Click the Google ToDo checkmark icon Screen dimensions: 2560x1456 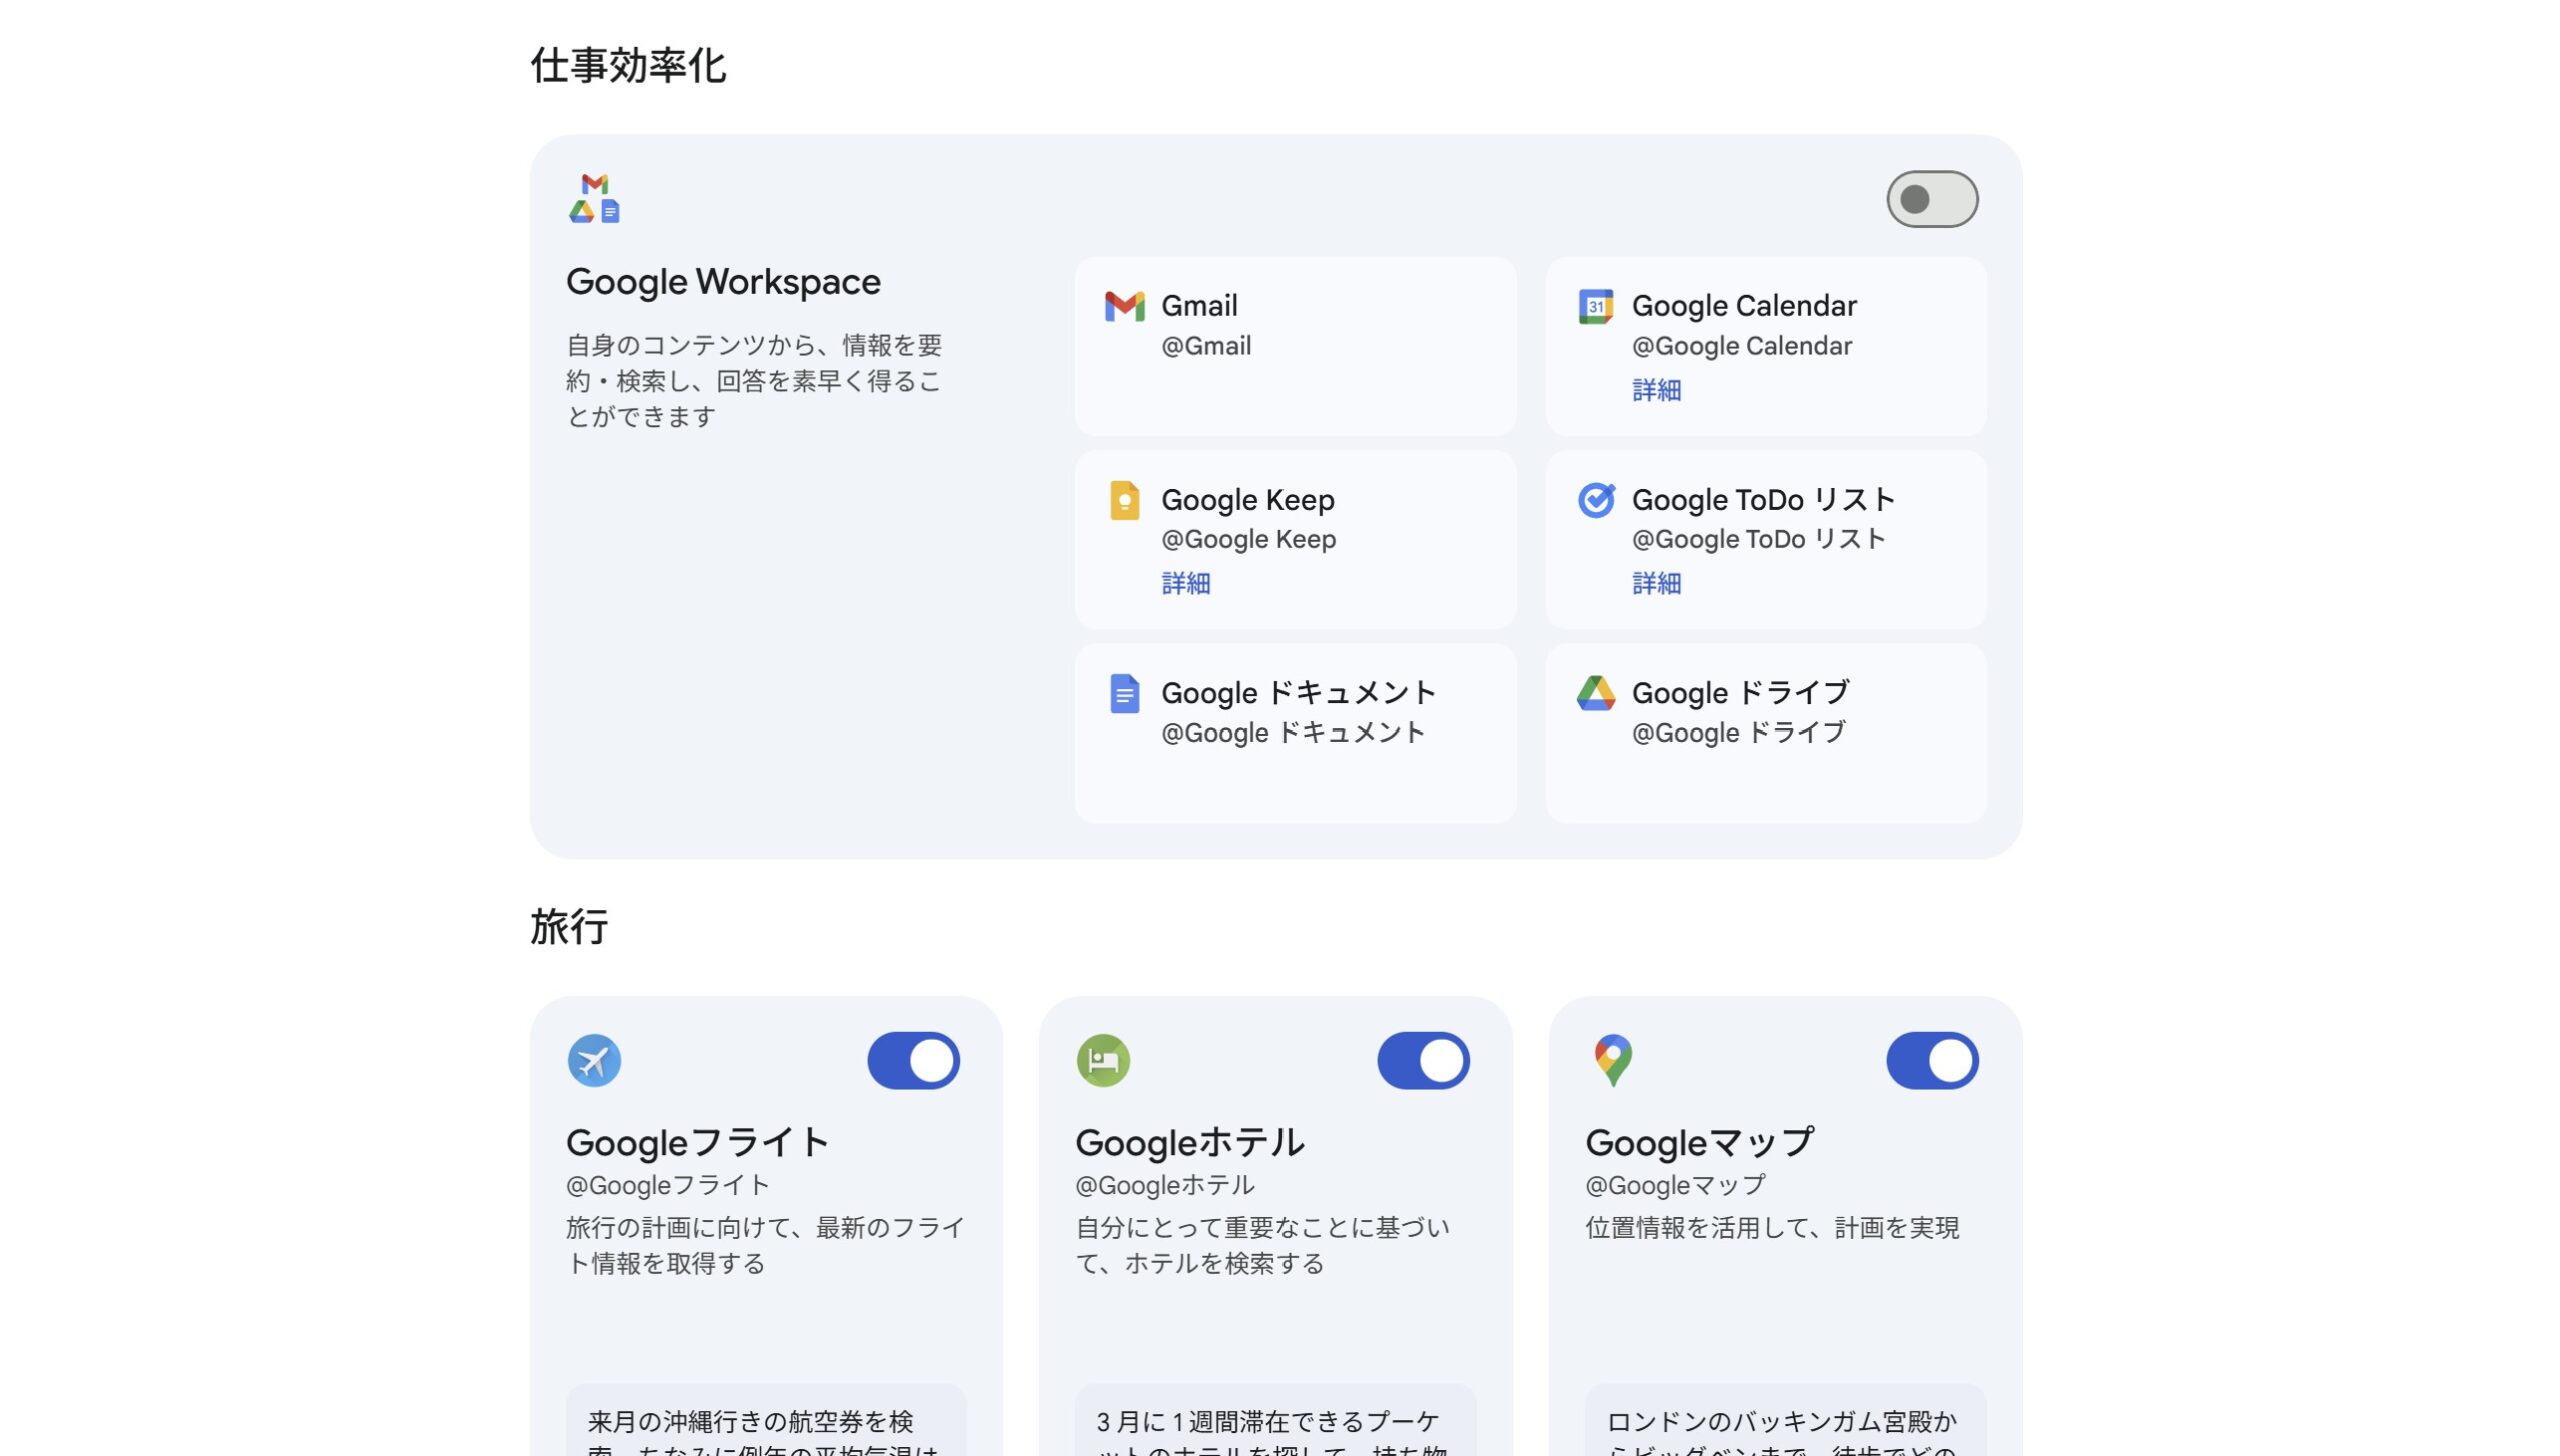coord(1595,500)
